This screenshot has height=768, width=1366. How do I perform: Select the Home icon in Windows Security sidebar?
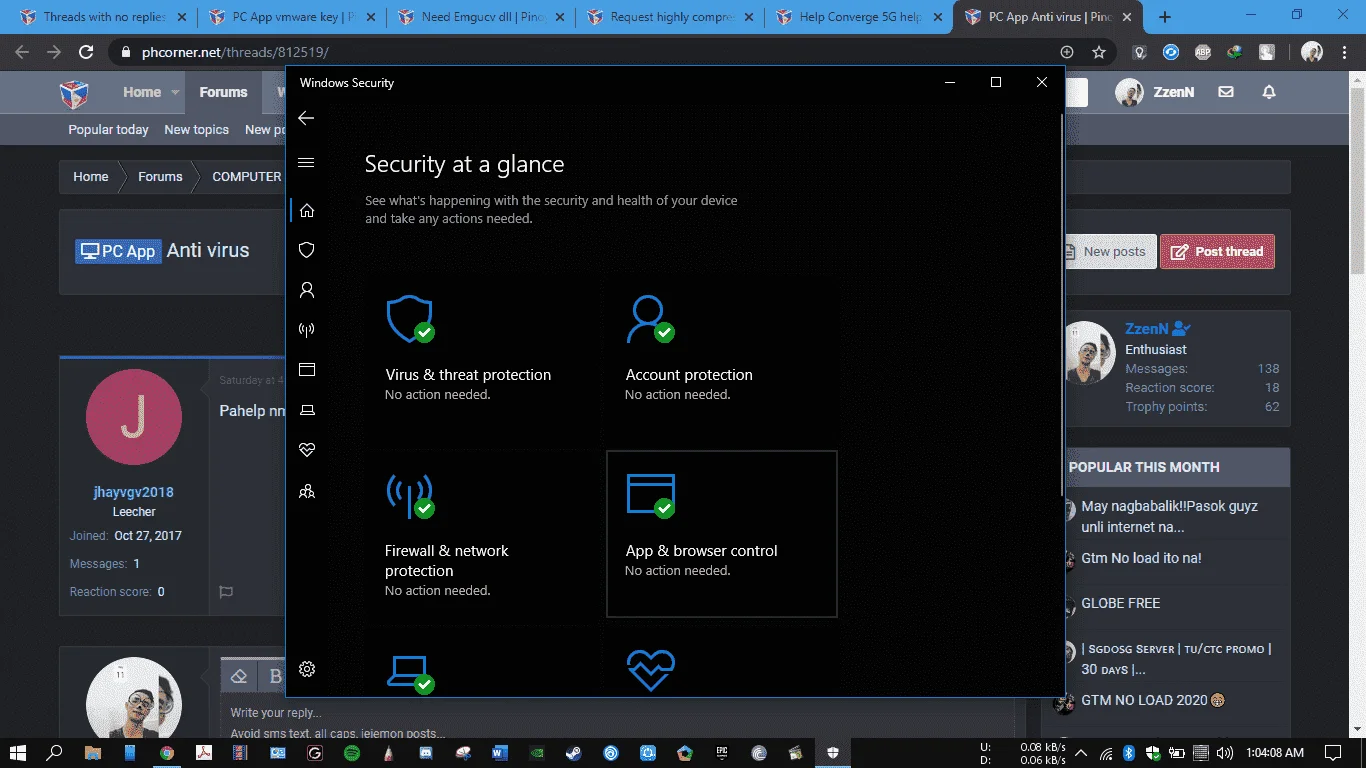(307, 210)
